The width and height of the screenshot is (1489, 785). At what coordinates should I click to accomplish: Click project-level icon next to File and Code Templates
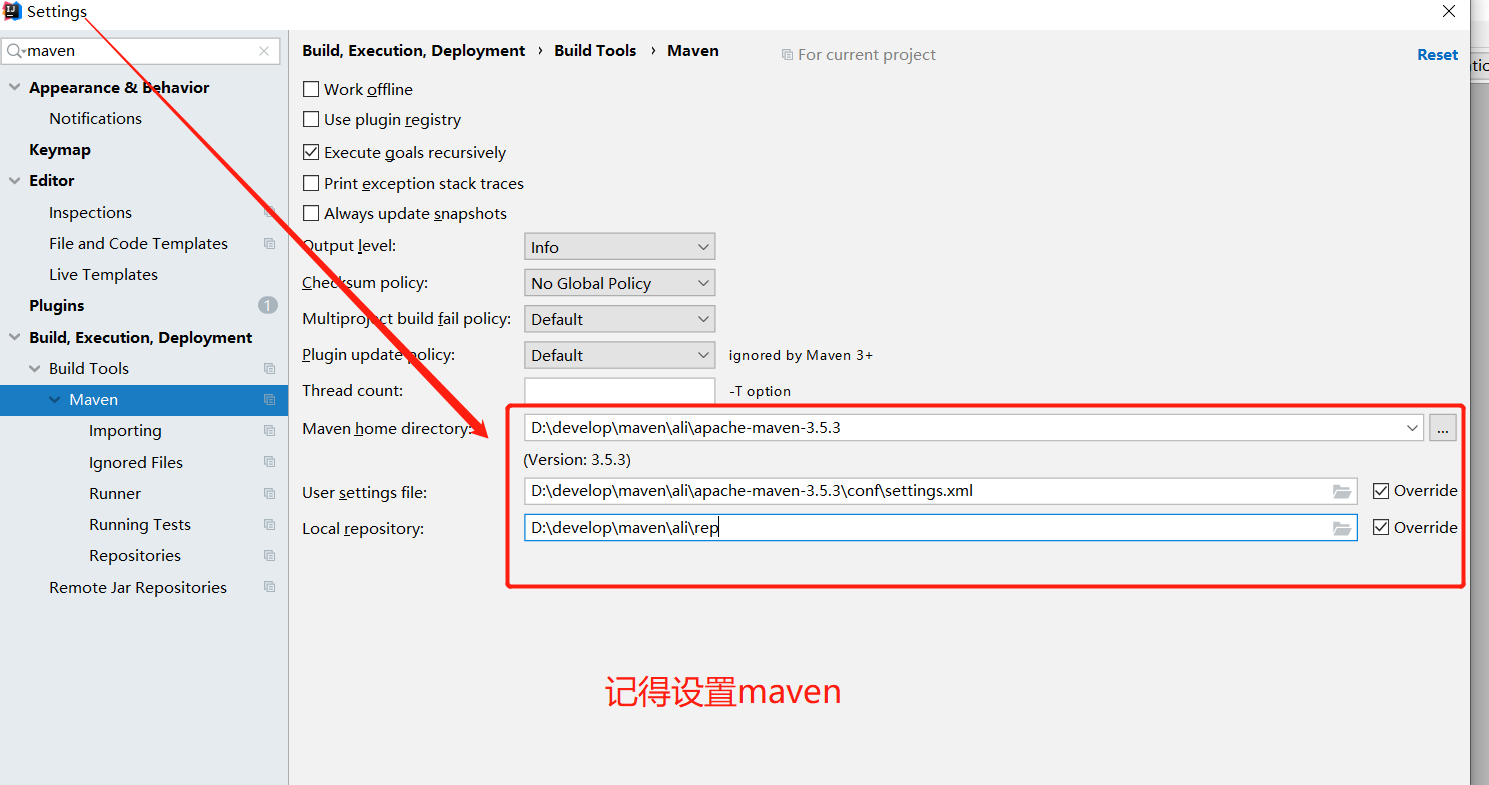tap(269, 243)
